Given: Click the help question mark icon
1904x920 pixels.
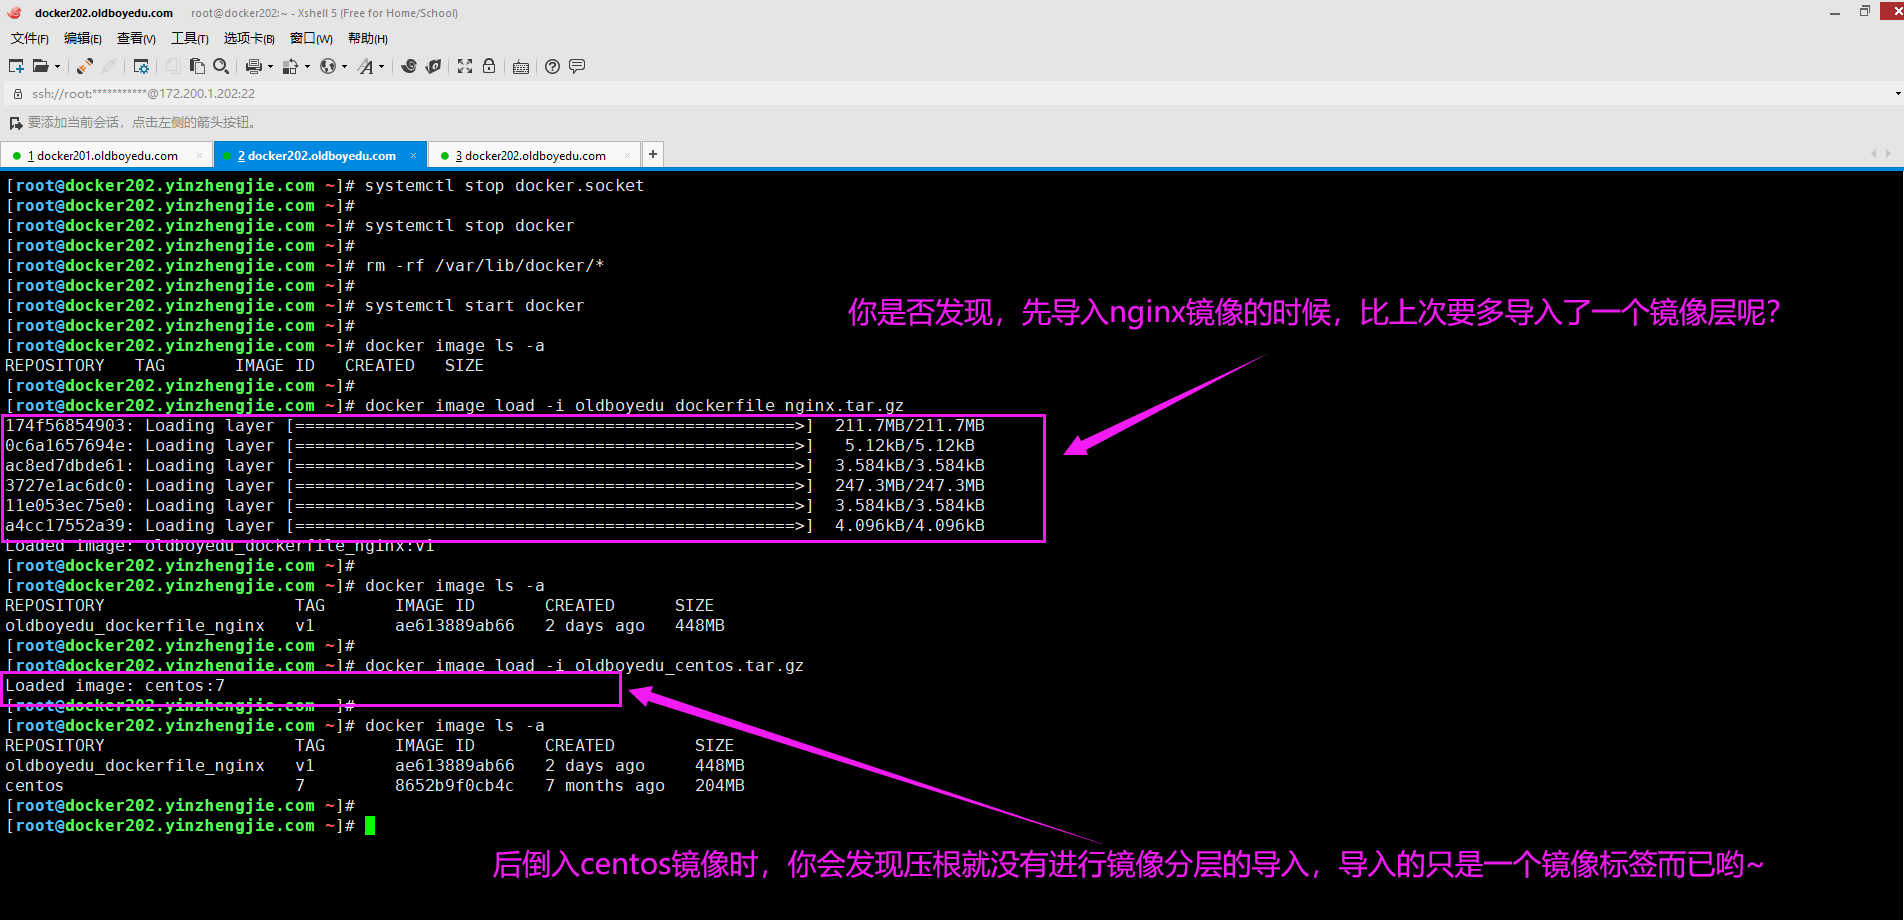Looking at the screenshot, I should (552, 66).
